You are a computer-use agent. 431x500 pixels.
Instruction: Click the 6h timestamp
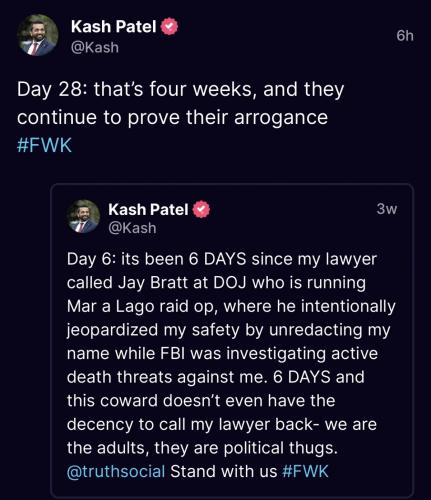405,35
